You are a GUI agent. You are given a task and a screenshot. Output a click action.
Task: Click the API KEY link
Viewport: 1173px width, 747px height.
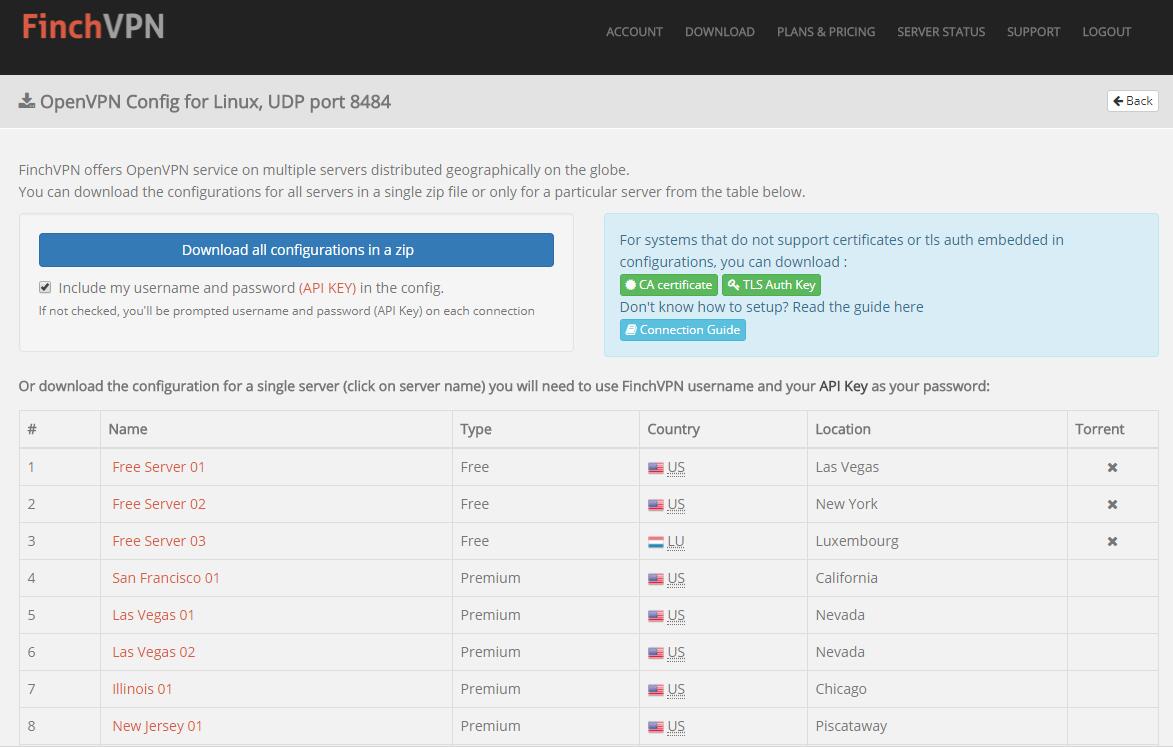coord(327,288)
